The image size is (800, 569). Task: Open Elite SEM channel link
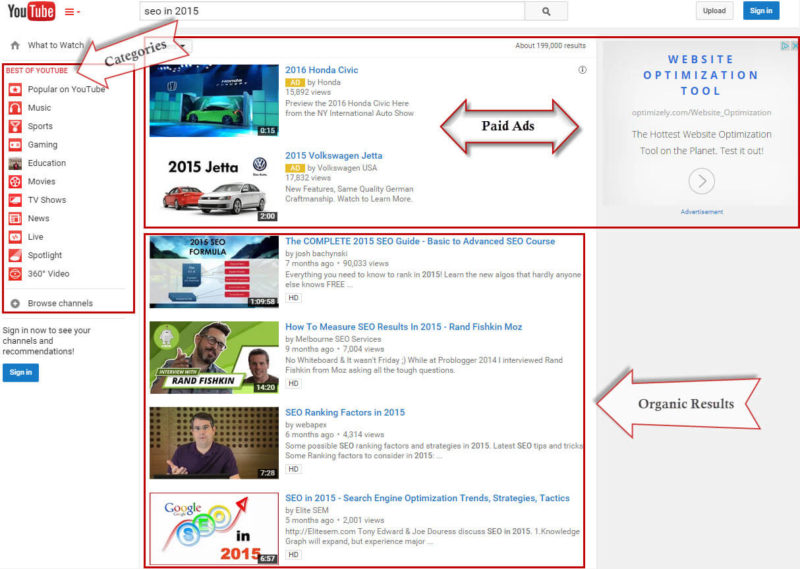[x=312, y=510]
